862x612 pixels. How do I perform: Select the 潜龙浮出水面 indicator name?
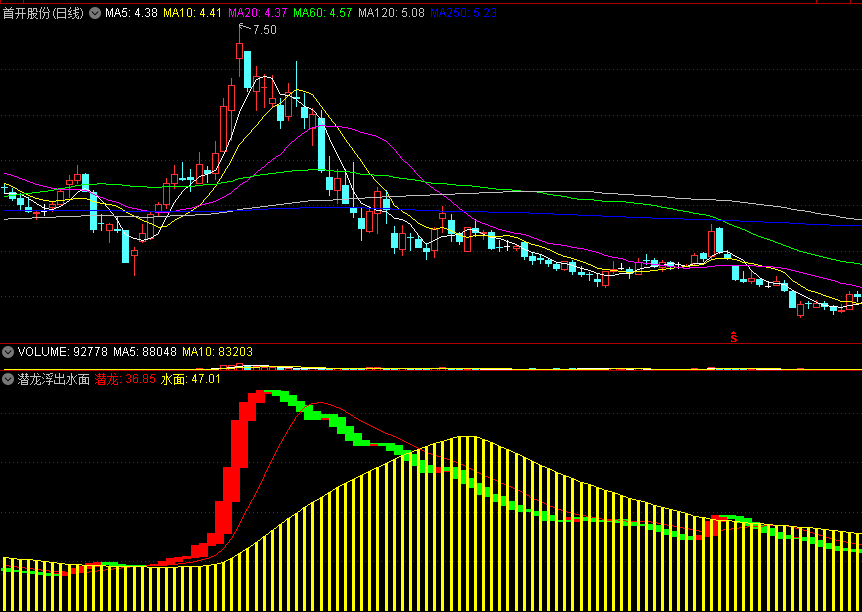pyautogui.click(x=53, y=379)
